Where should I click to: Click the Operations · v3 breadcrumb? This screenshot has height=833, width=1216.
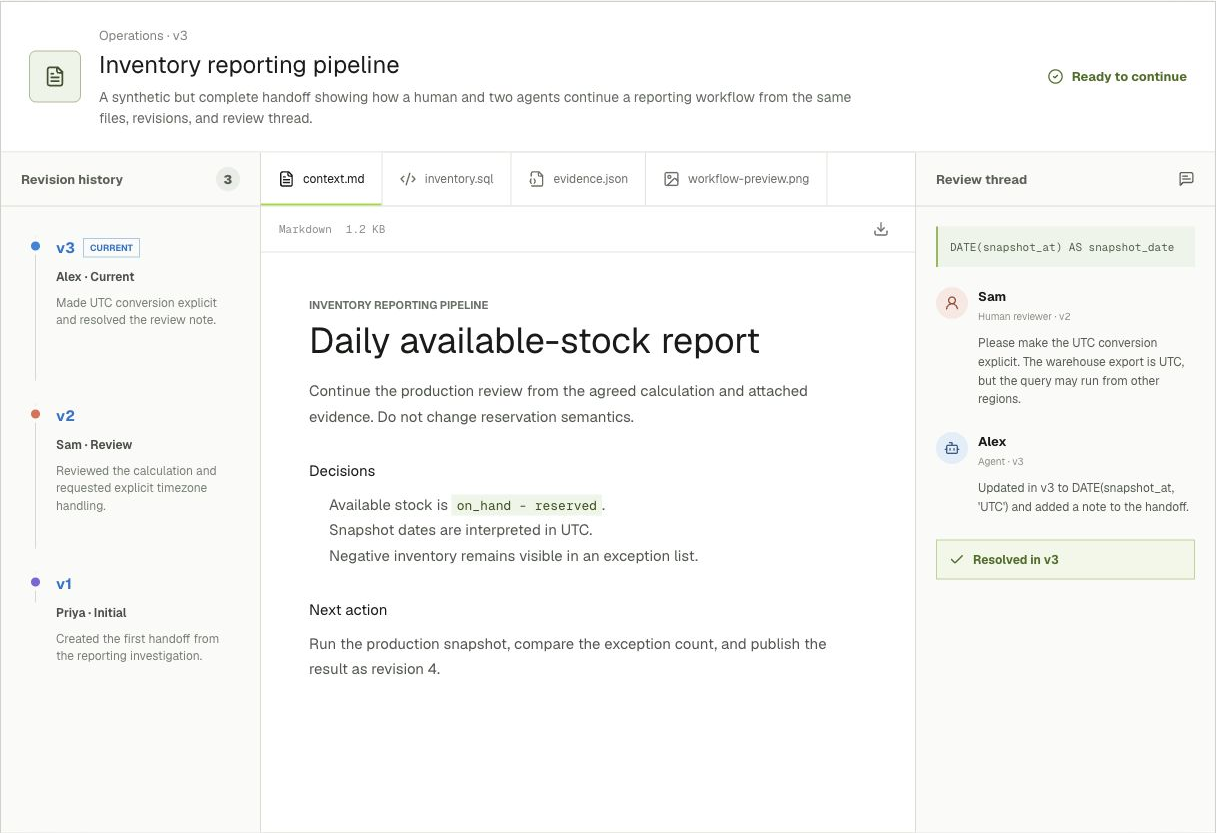pos(143,36)
